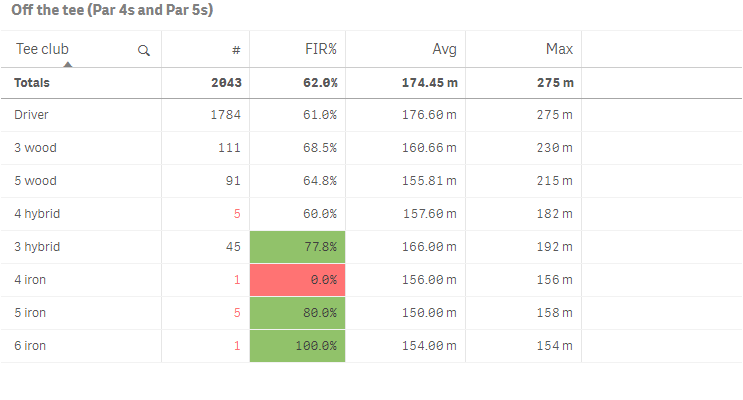The image size is (743, 400).
Task: Click the green 100.0% FIR cell
Action: click(x=297, y=346)
